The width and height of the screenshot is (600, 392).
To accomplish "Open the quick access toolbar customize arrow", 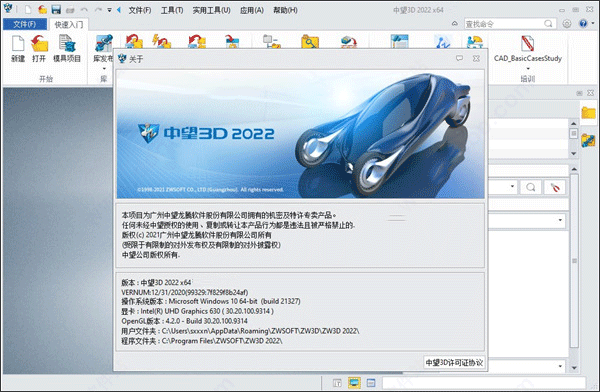I will click(x=109, y=10).
